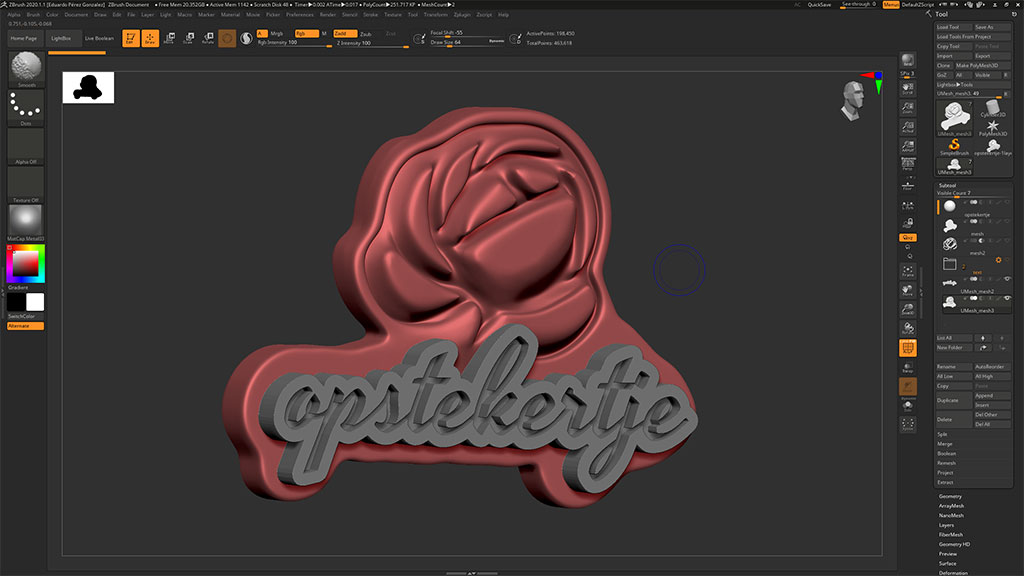
Task: Toggle the Qxyz rotation mode
Action: tap(908, 238)
